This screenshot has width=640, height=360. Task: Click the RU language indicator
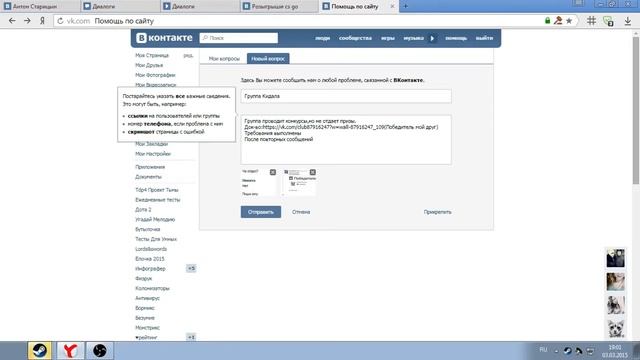[x=543, y=350]
